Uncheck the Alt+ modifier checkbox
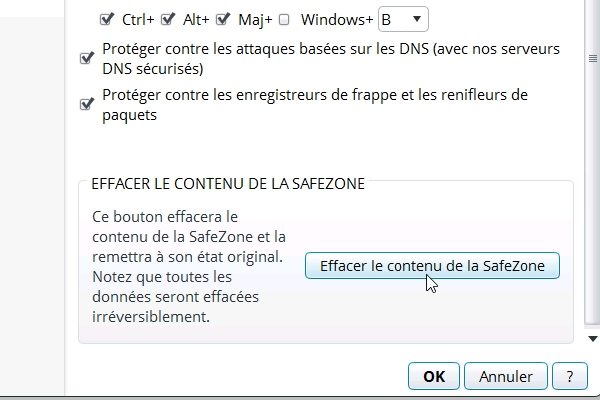600x400 pixels. 168,19
